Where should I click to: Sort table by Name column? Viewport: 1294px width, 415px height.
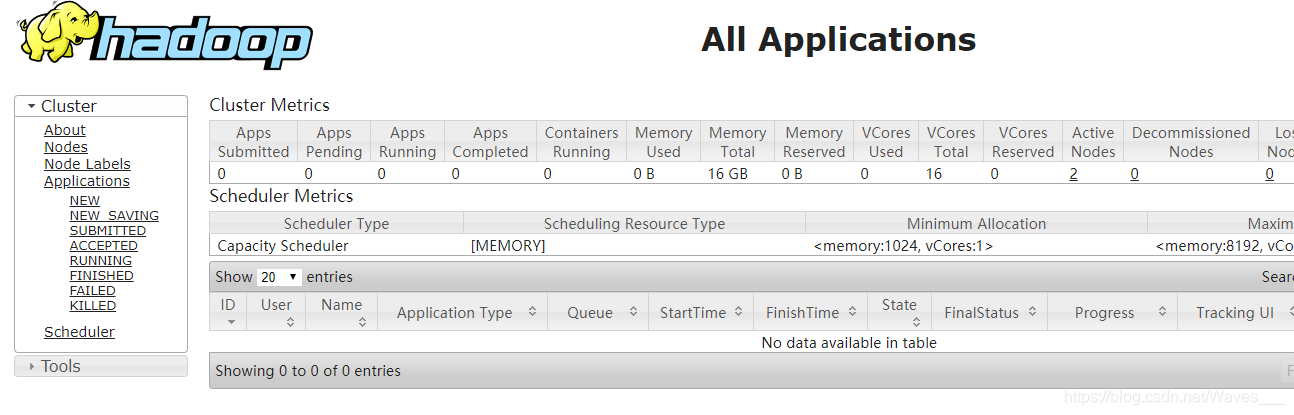pos(342,312)
